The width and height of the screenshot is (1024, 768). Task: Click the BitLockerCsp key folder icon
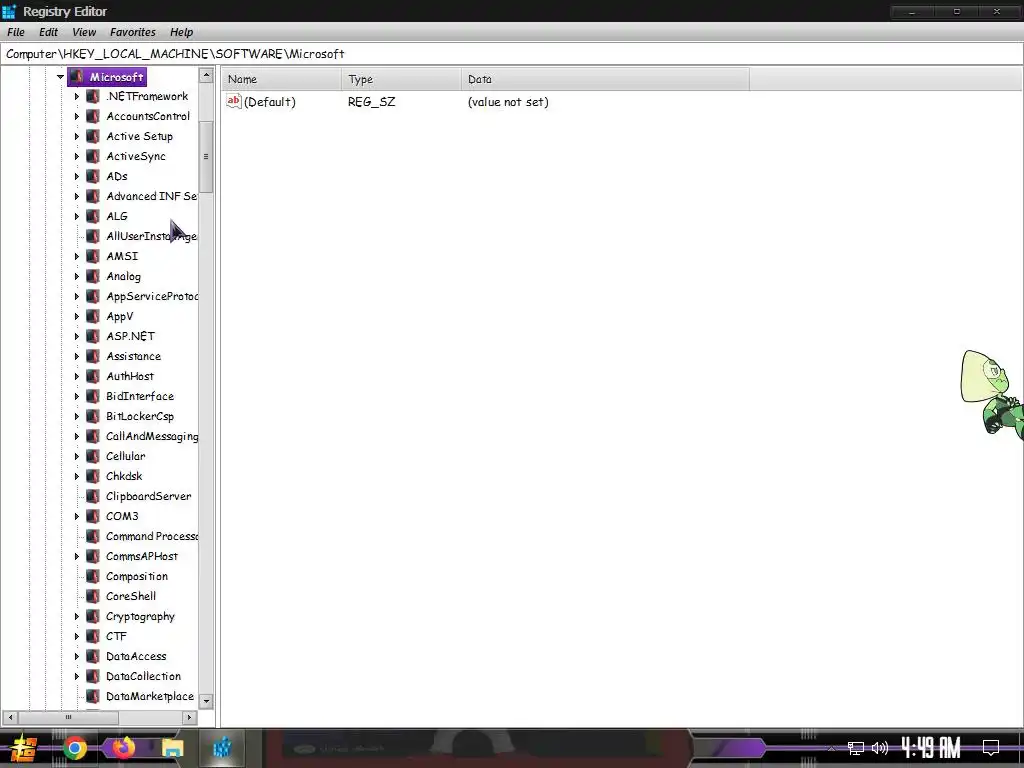93,417
